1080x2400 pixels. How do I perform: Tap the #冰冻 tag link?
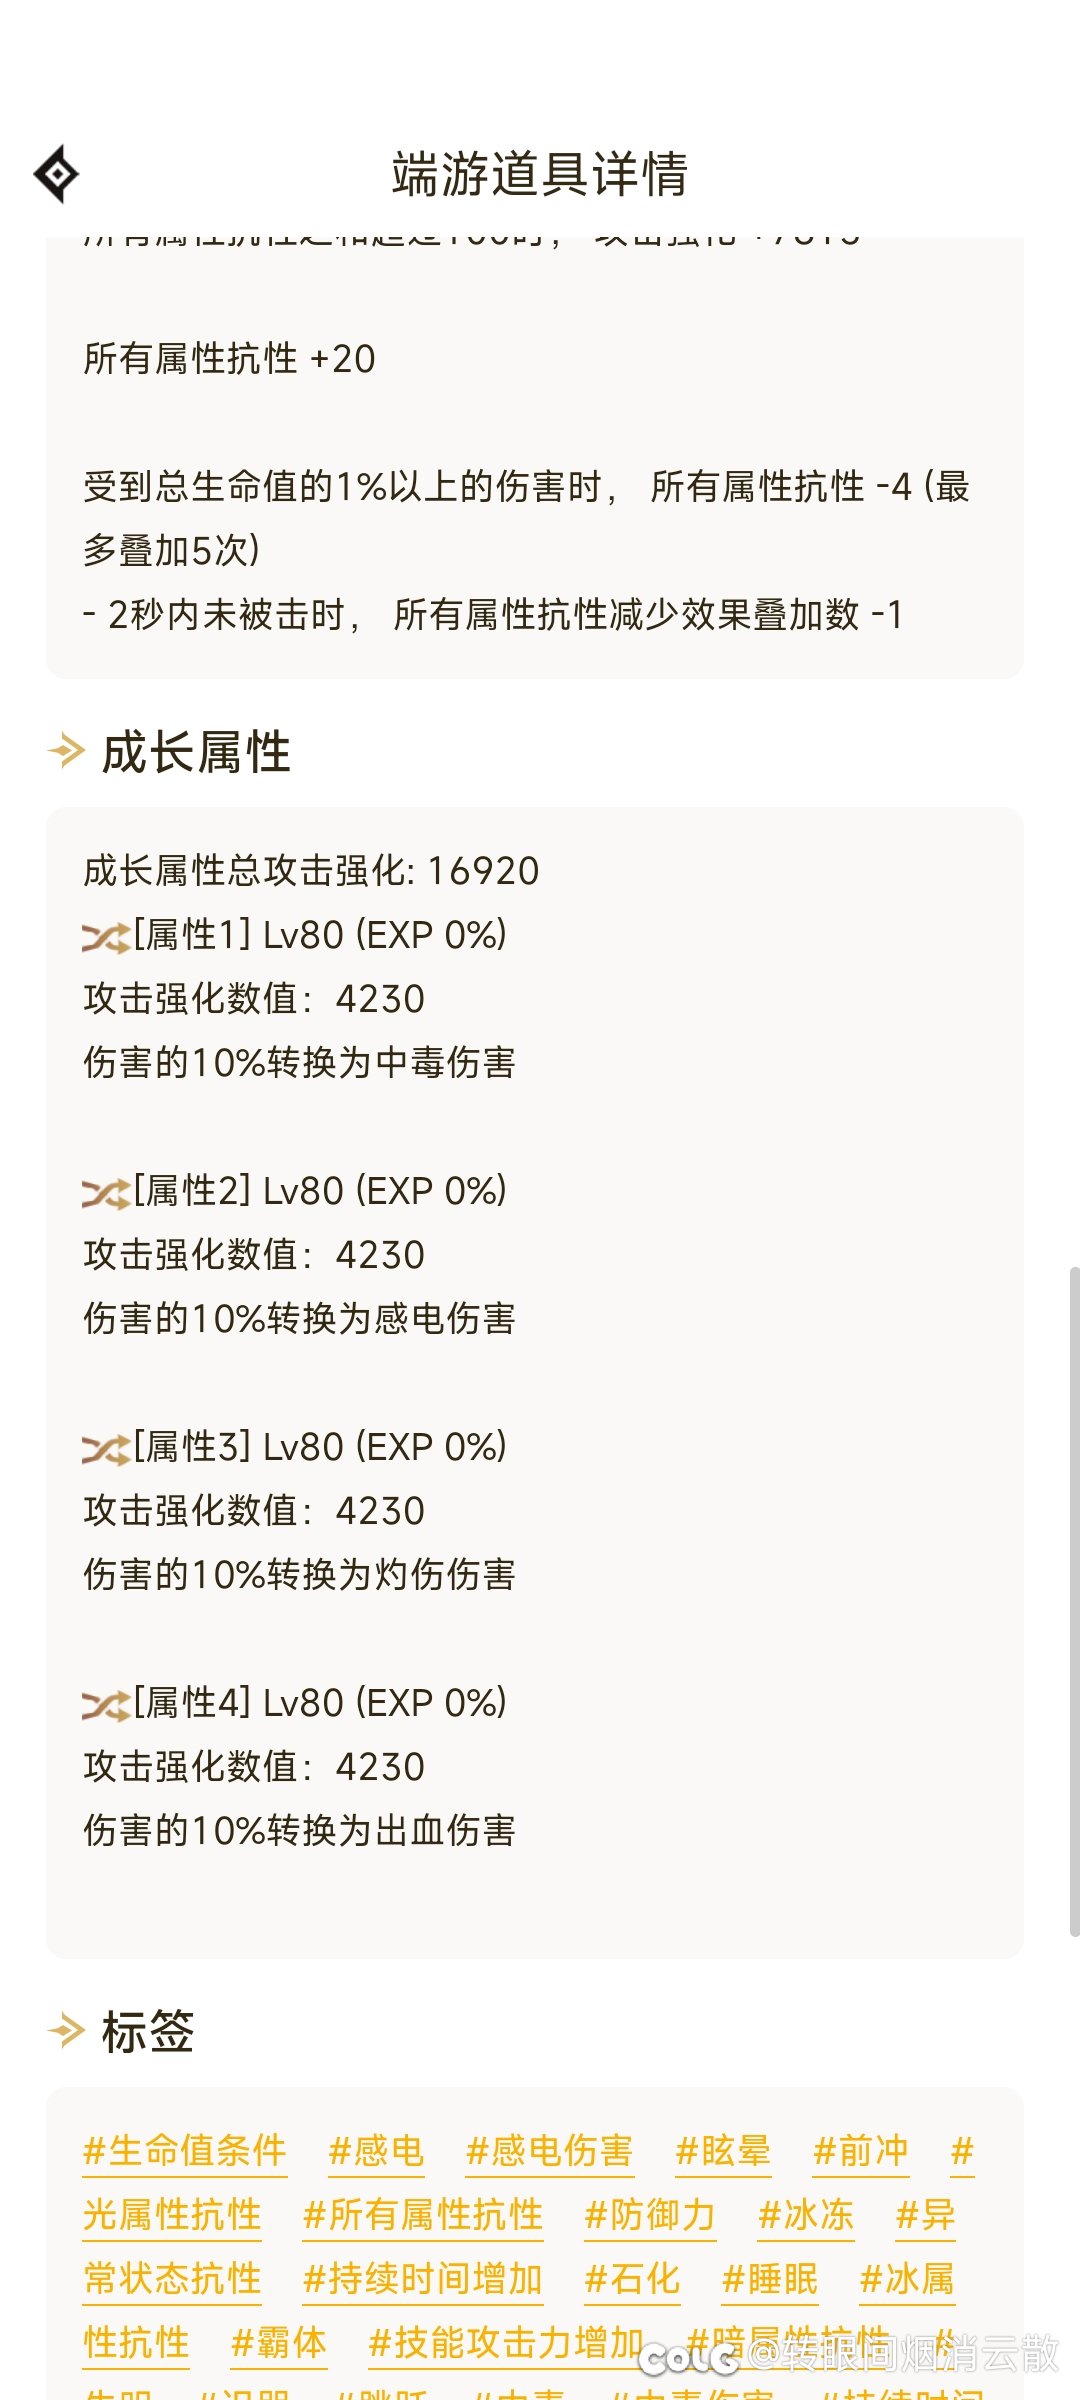pos(806,2215)
